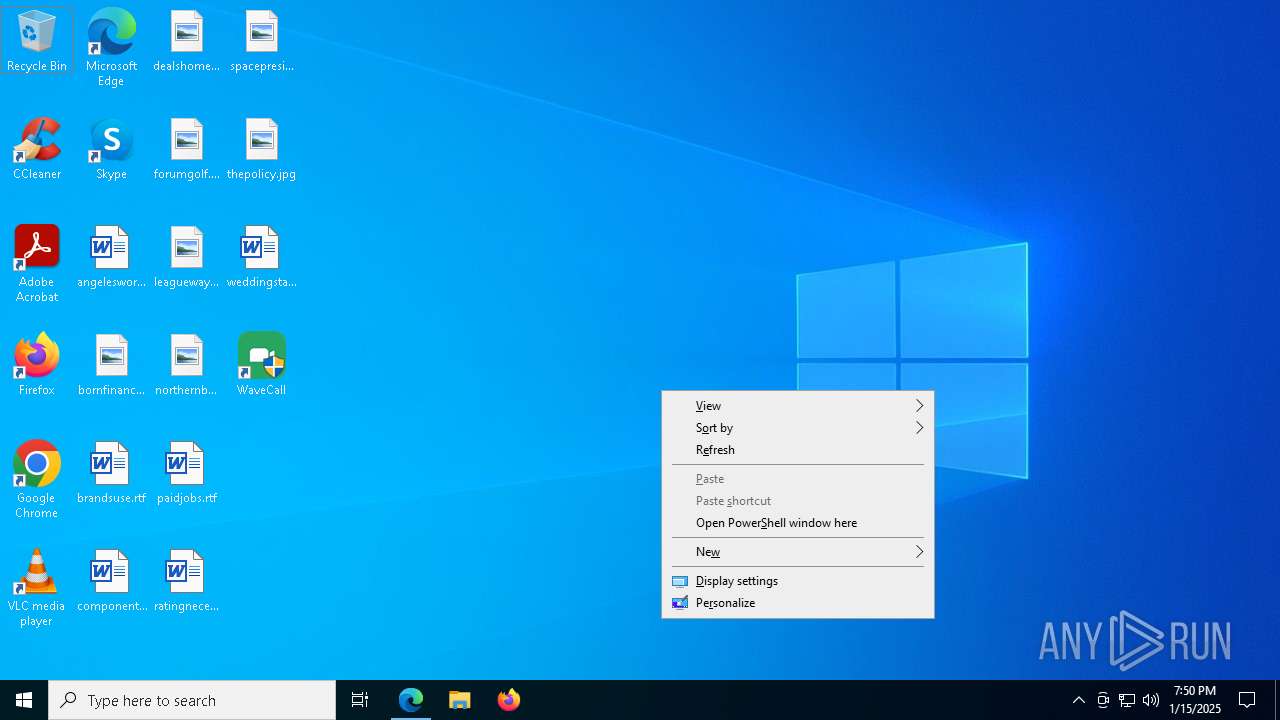Open the volume tray icon

(1151, 700)
